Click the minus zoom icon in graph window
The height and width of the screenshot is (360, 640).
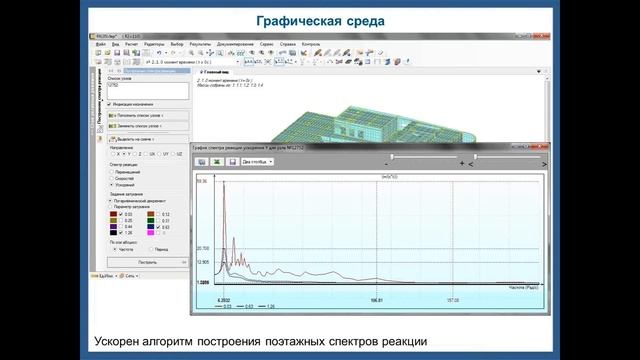coord(386,164)
